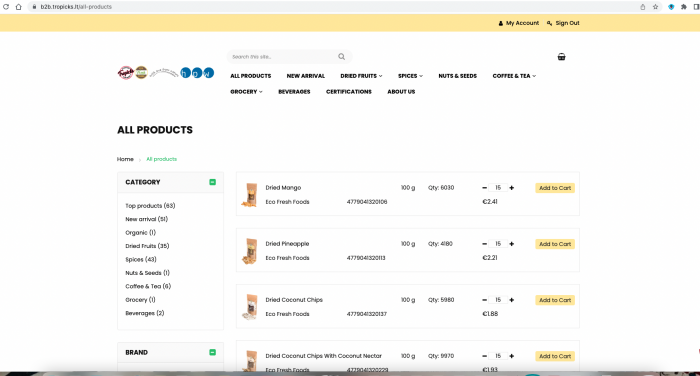The image size is (700, 376).
Task: Go to browser home page icon
Action: [x=18, y=7]
